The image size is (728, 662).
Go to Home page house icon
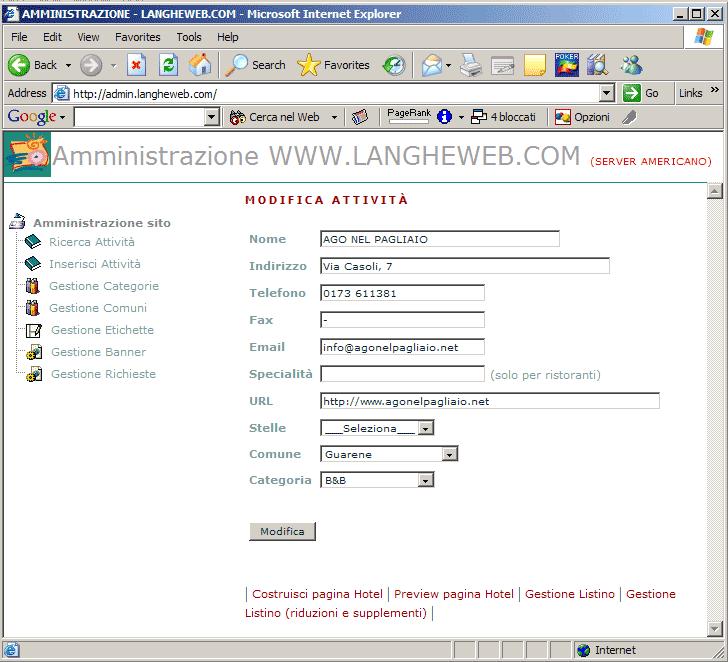200,65
